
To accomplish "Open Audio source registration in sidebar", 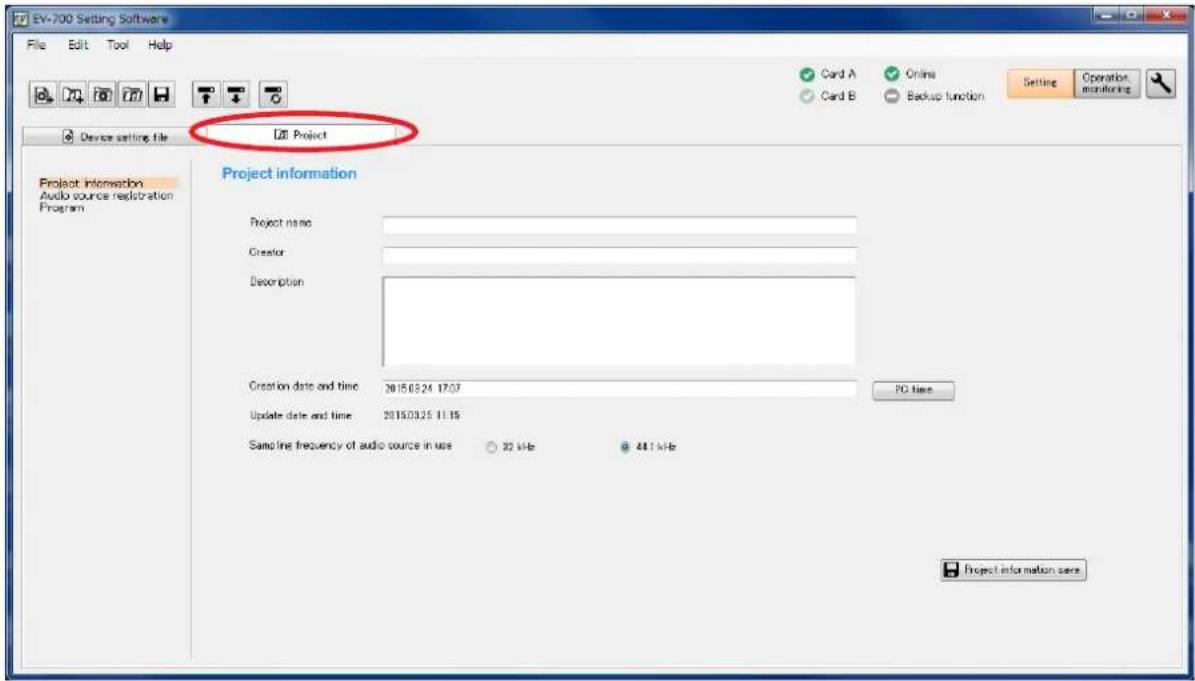I will tap(106, 196).
